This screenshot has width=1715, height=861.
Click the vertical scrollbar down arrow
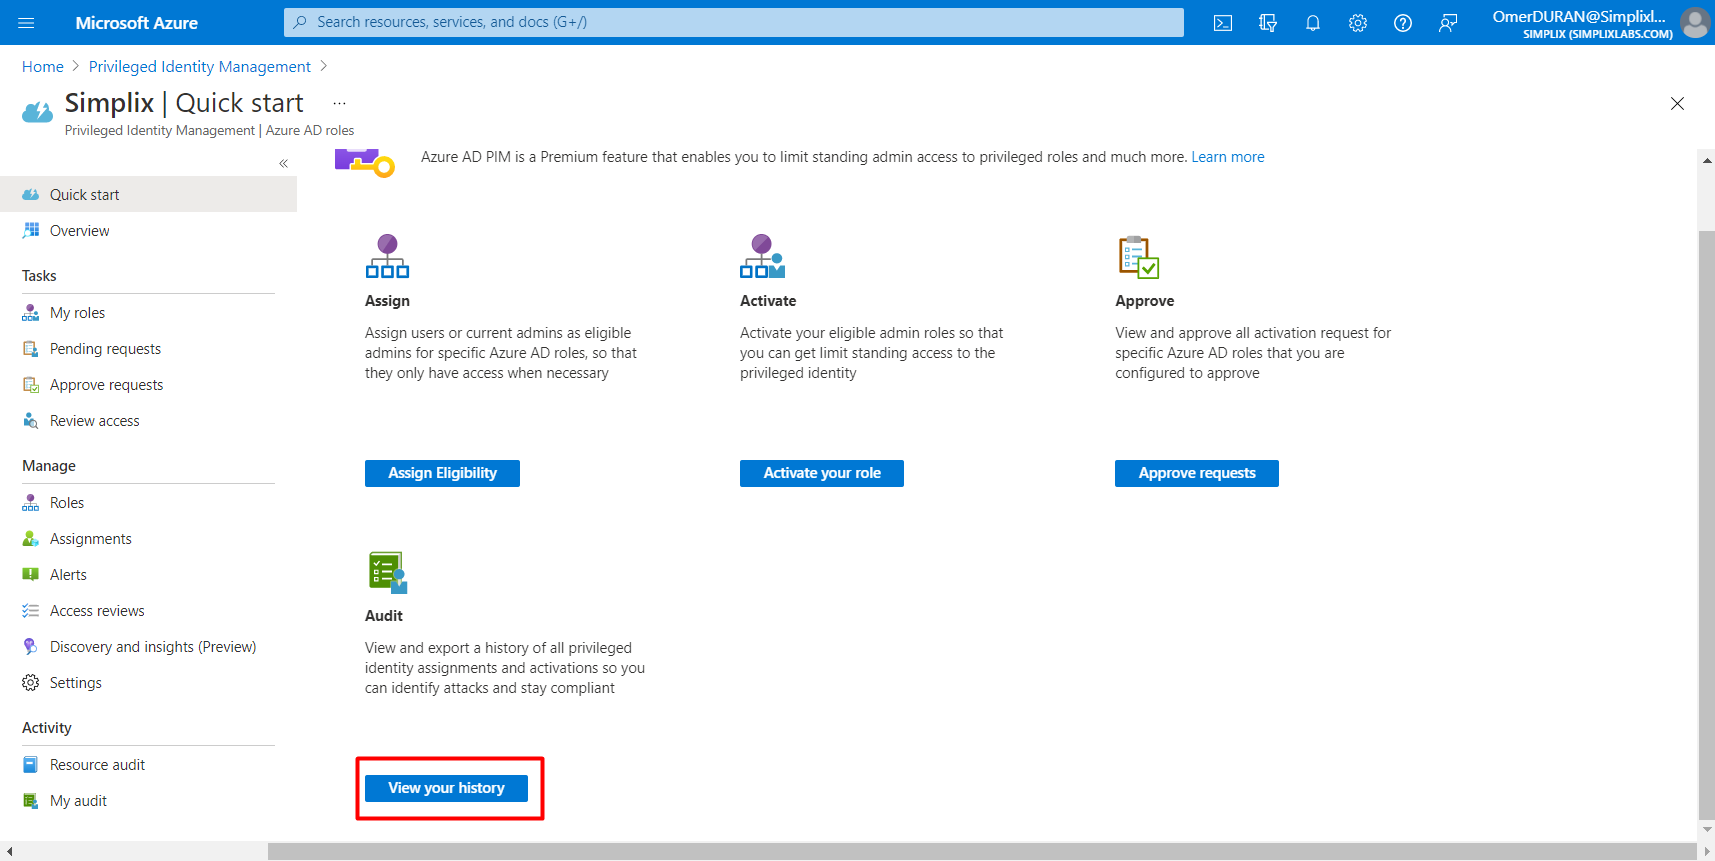pyautogui.click(x=1707, y=829)
